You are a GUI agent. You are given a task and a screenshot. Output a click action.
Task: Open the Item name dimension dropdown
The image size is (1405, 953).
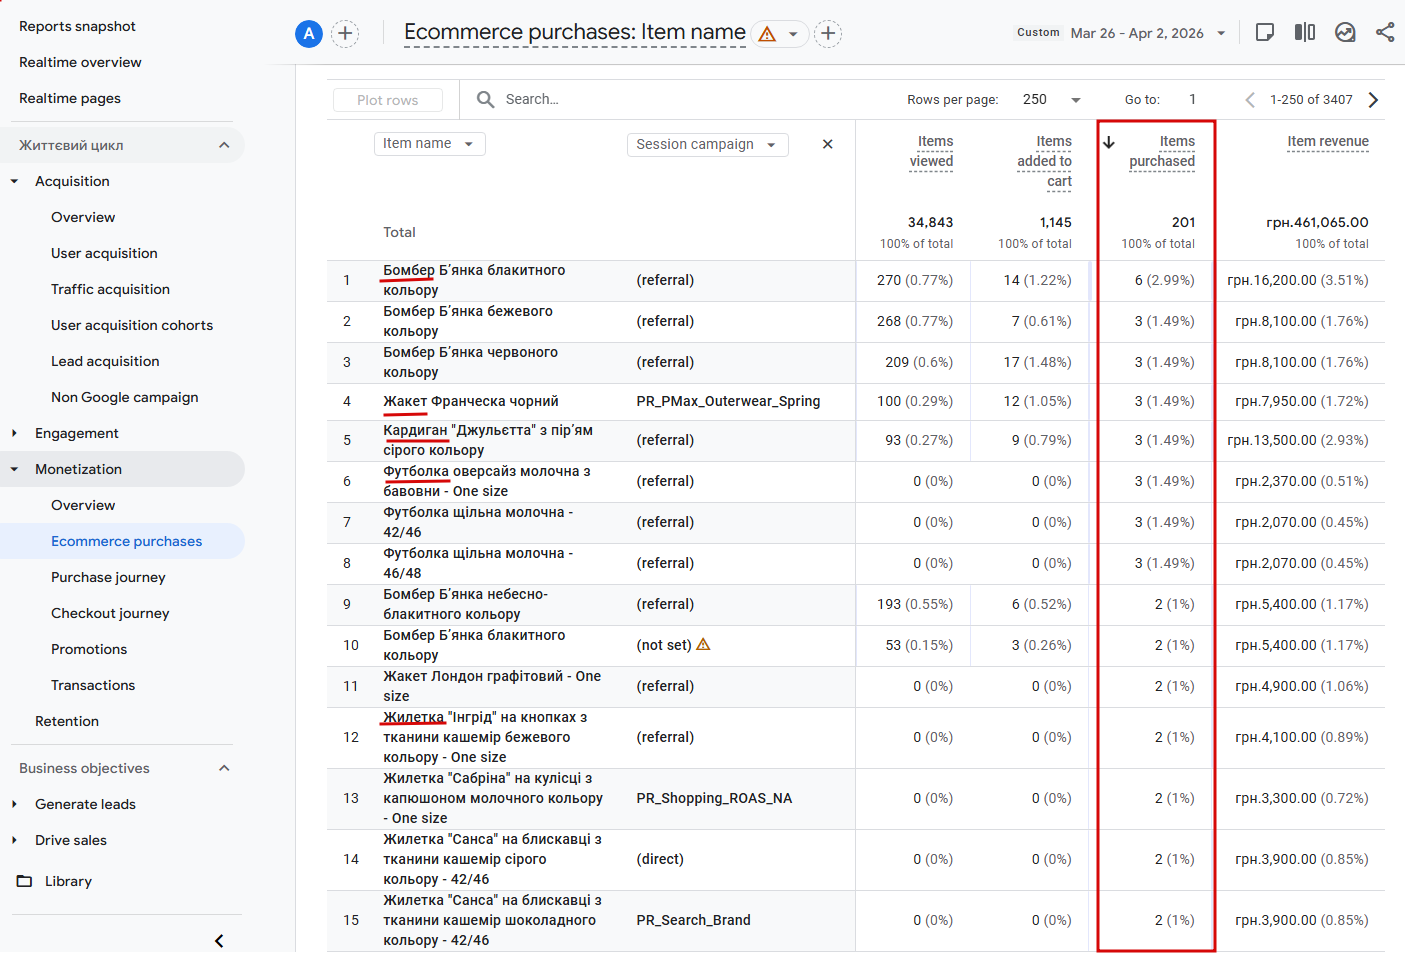tap(429, 144)
